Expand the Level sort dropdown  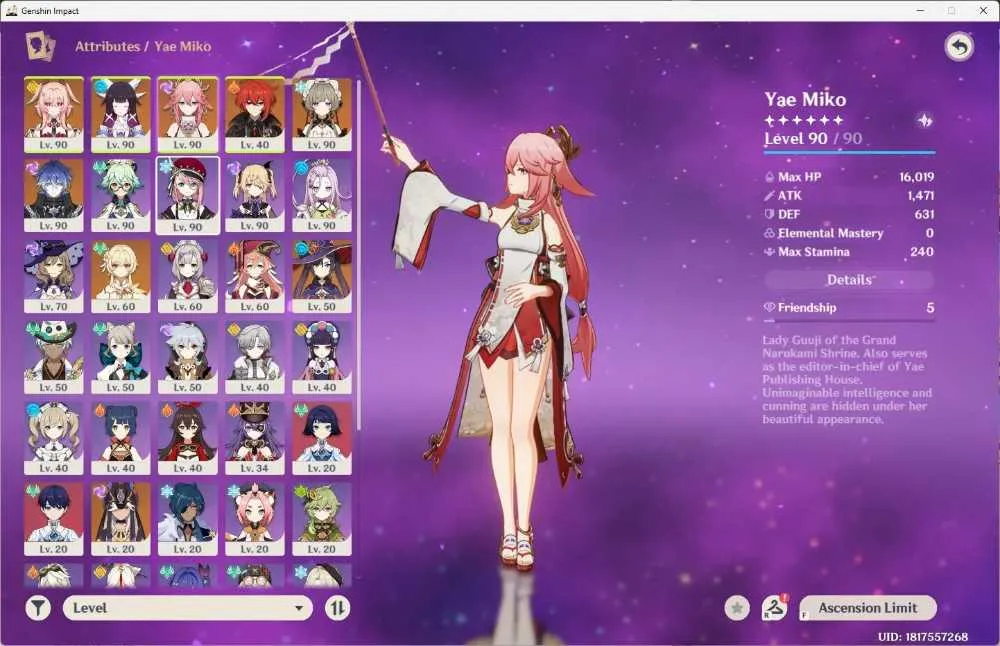point(188,608)
